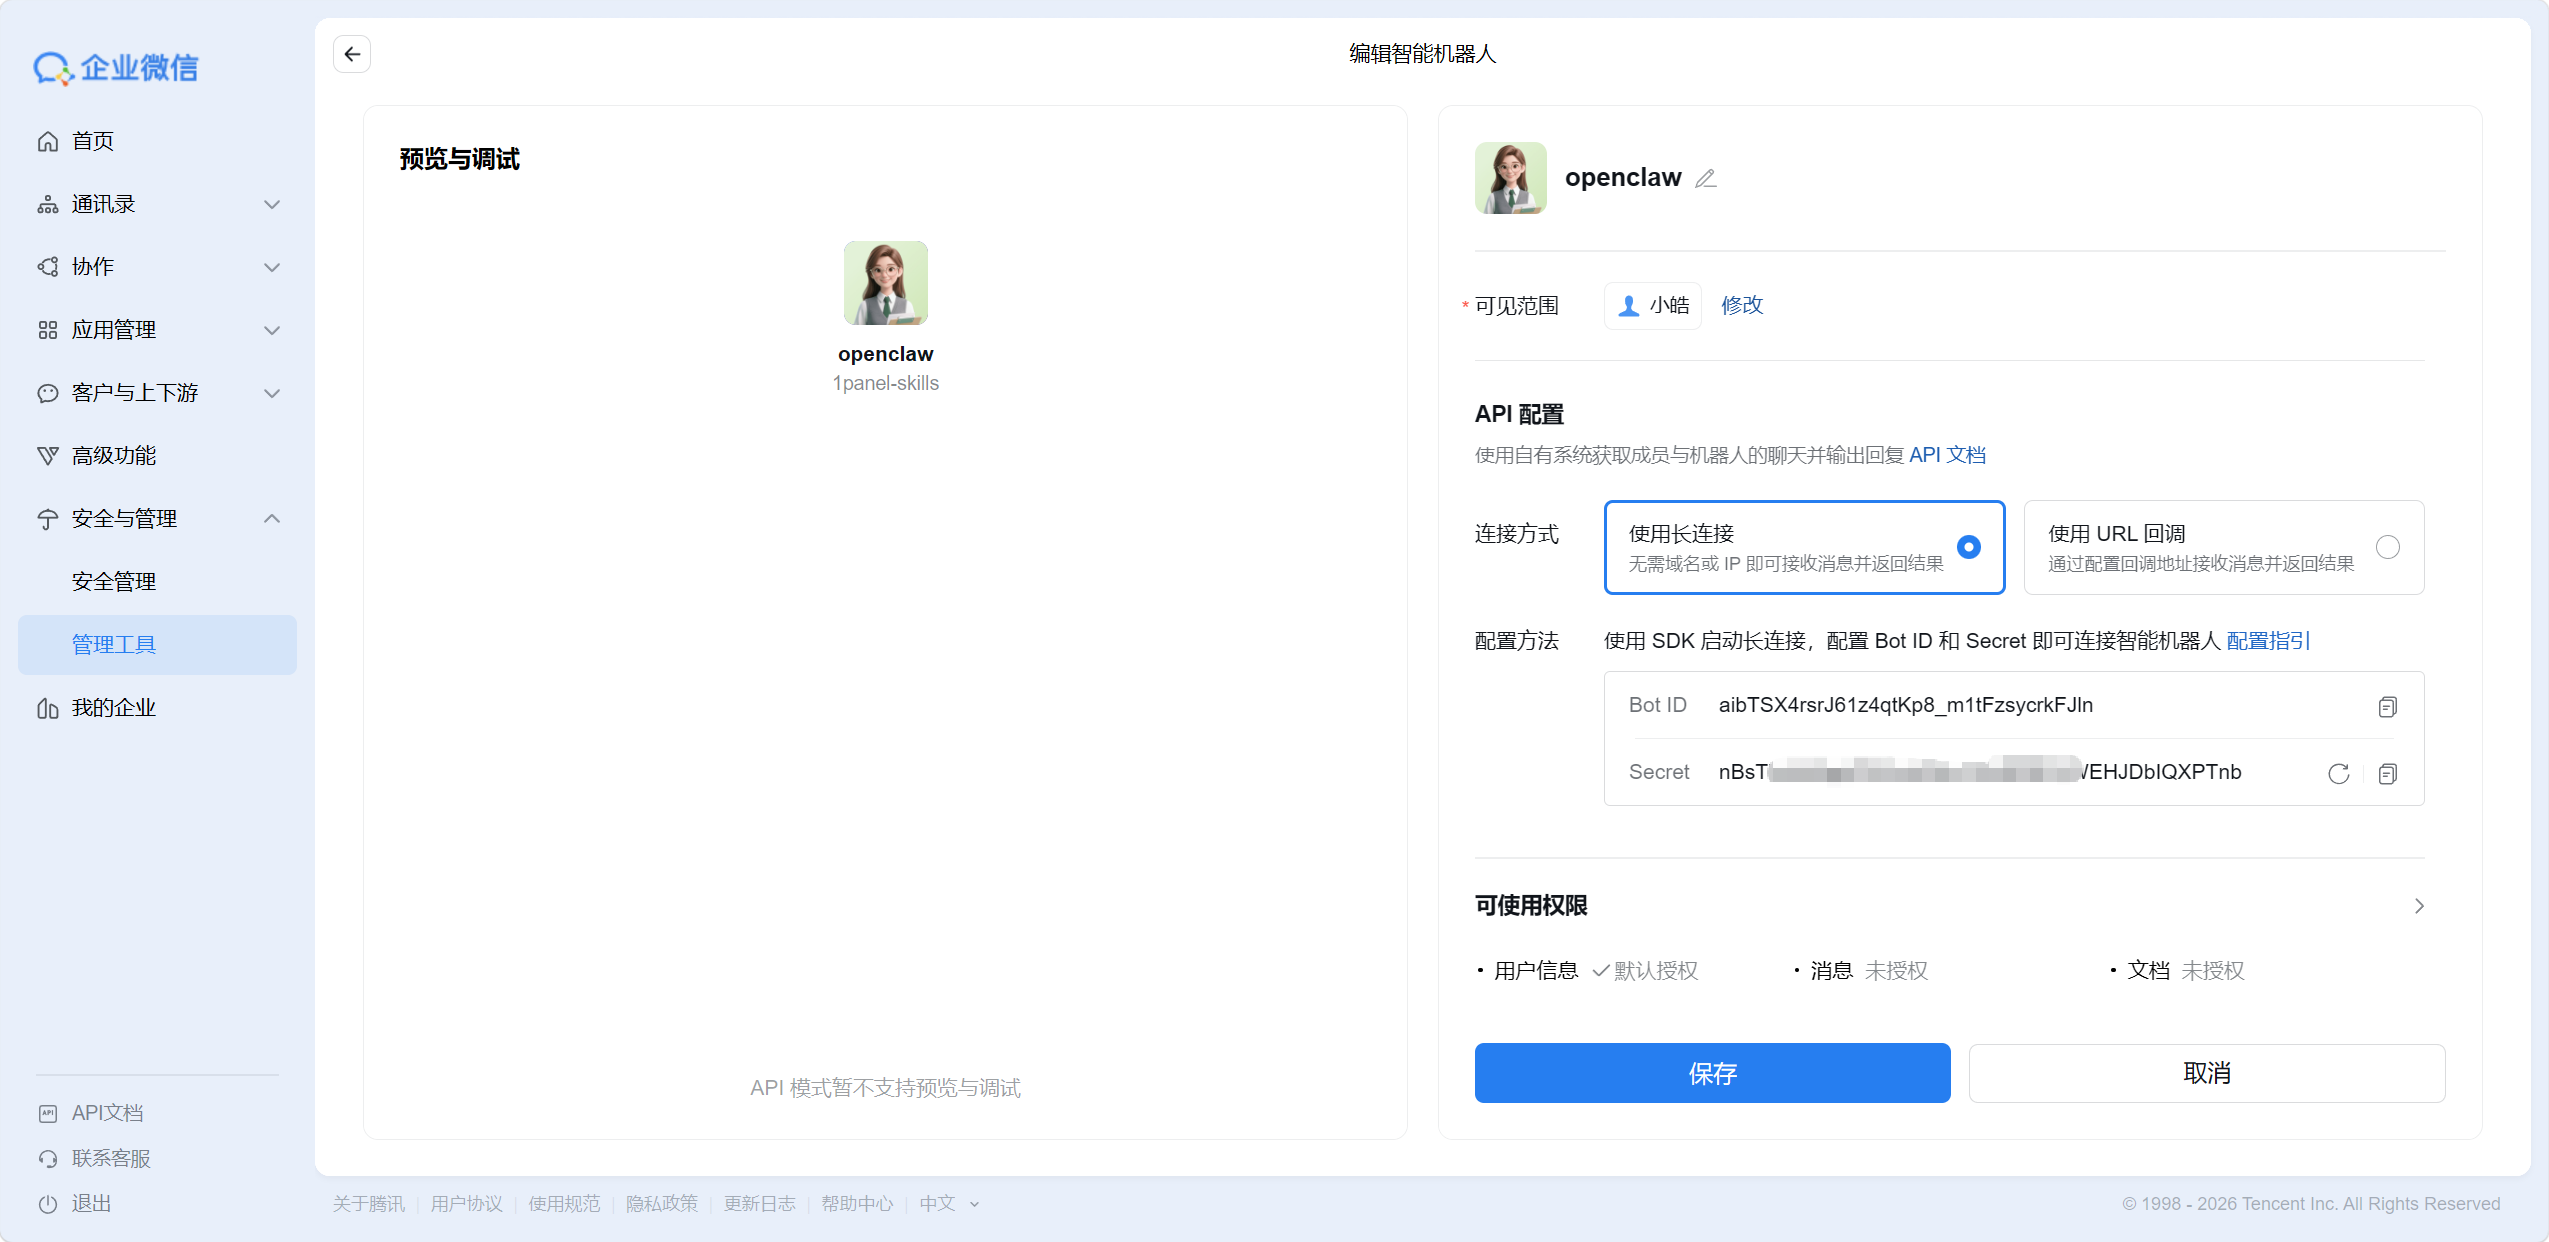Open the 配置指引 link
Screen dimensions: 2549x1242
2268,641
